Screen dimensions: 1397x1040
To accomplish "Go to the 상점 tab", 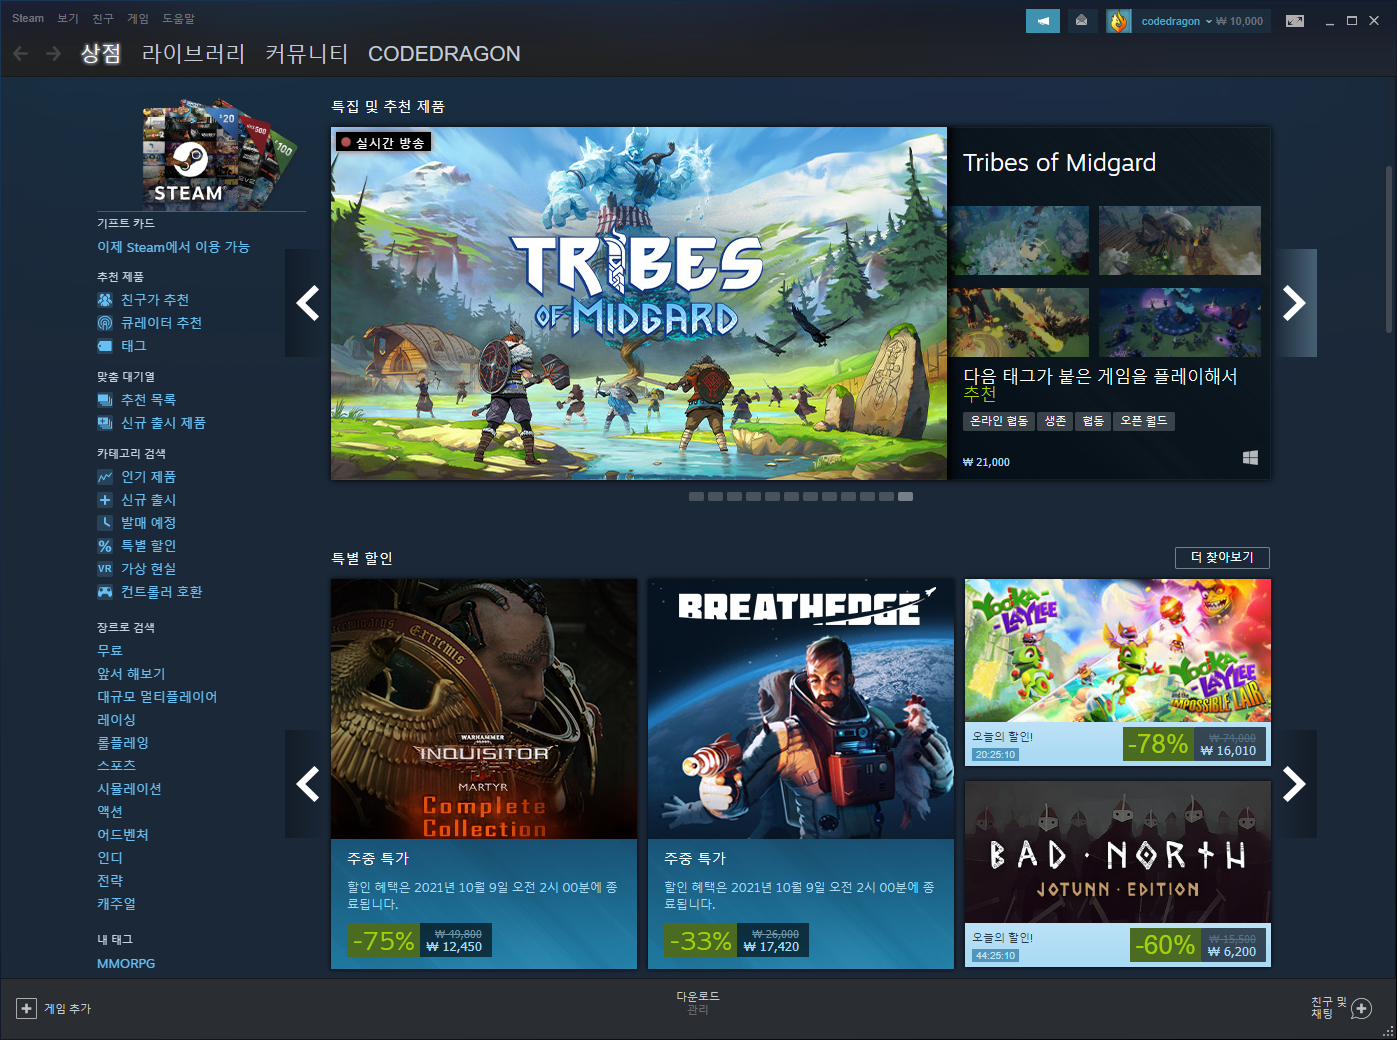I will coord(101,54).
